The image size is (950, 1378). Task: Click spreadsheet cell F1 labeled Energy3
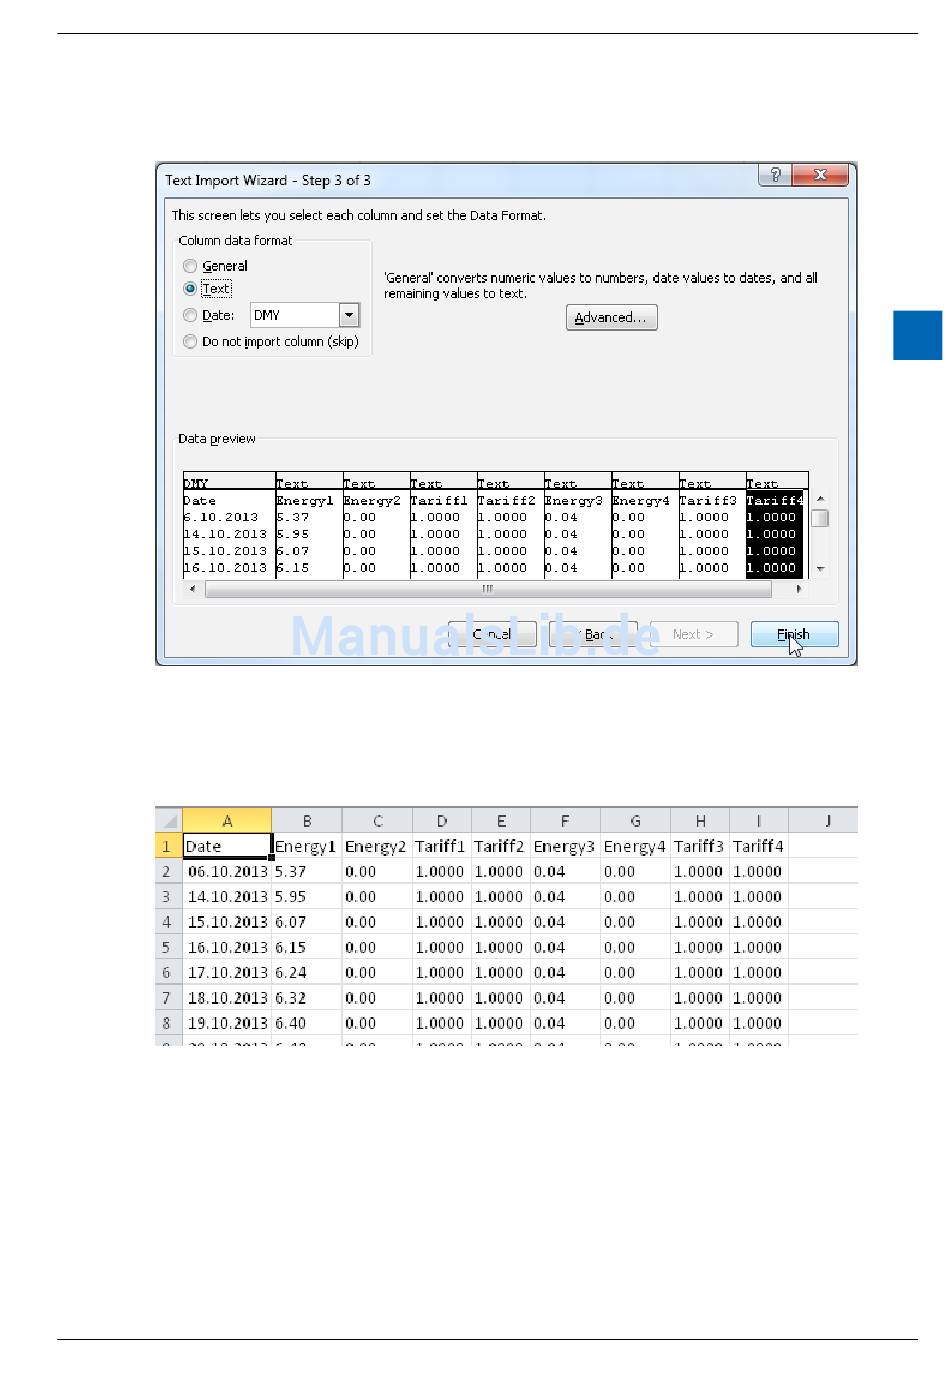point(565,846)
